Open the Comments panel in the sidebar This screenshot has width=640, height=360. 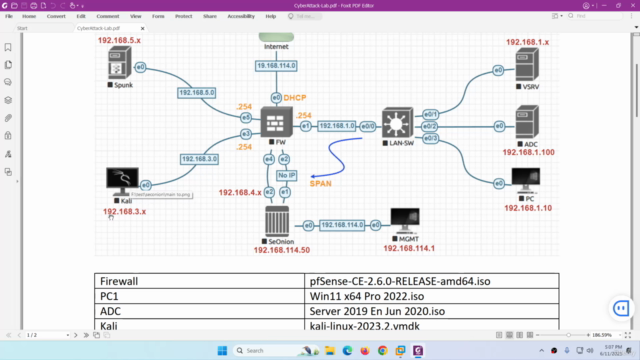coord(8,82)
